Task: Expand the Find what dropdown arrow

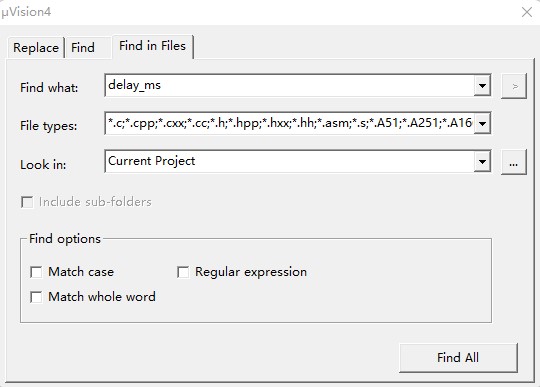Action: click(x=482, y=85)
